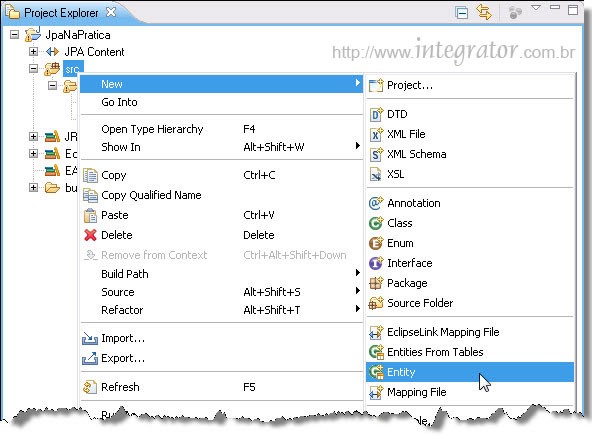The height and width of the screenshot is (436, 592).
Task: Click the Annotation icon
Action: tap(376, 203)
